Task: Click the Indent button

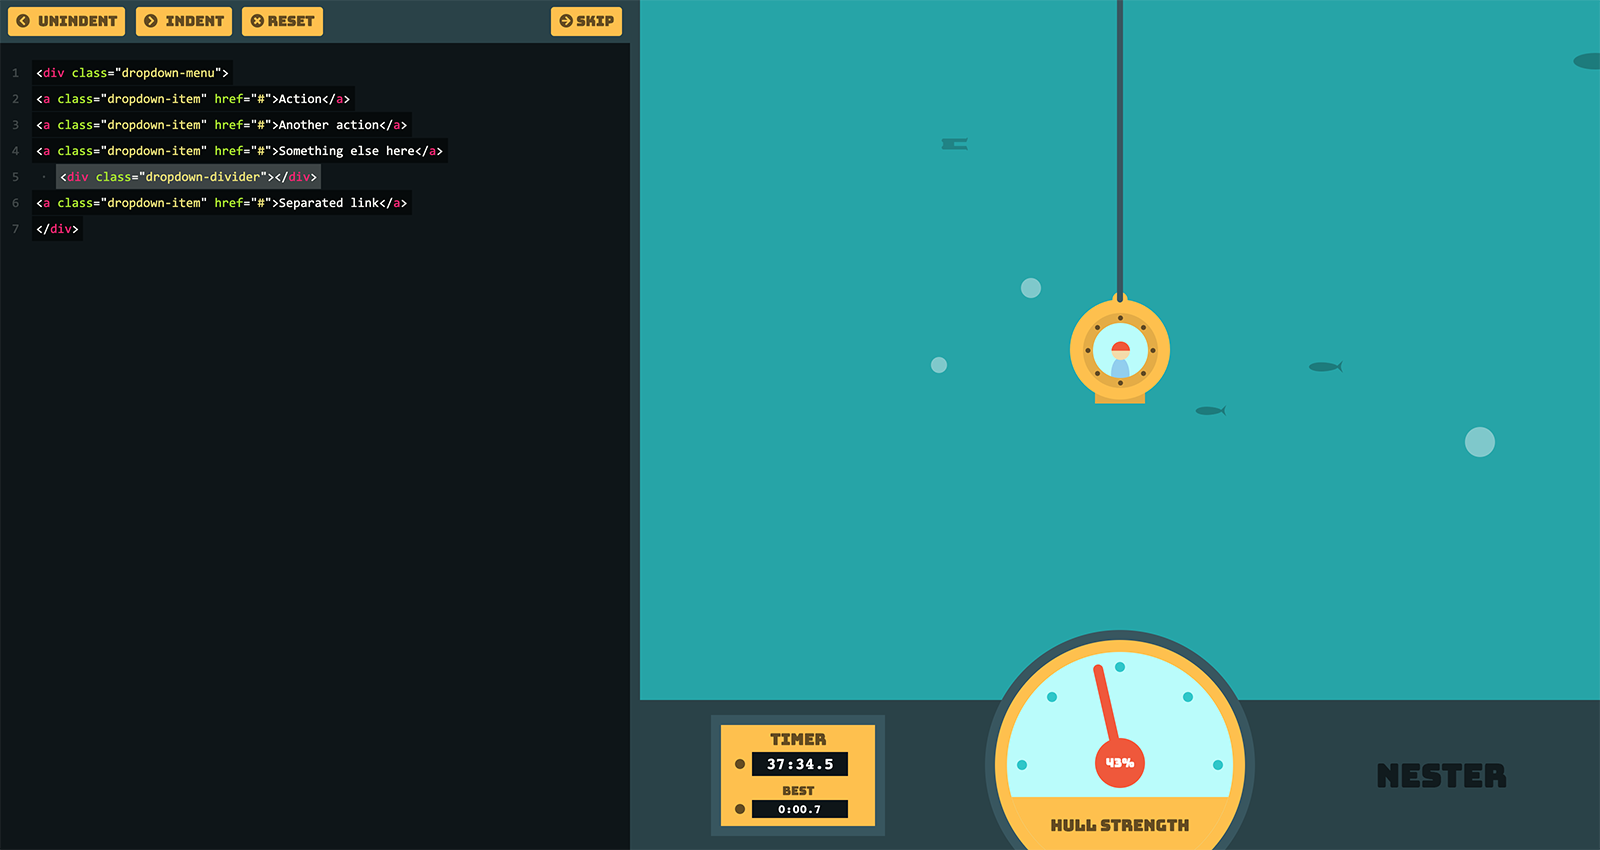Action: point(184,21)
